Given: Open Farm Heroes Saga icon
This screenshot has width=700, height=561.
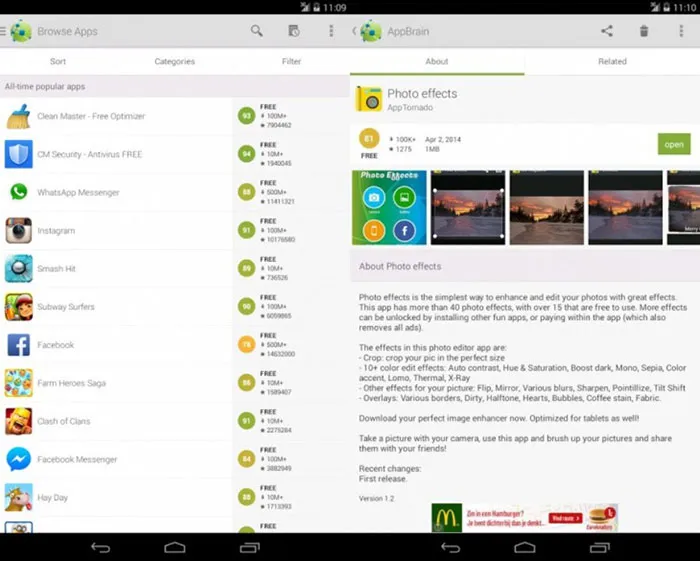Looking at the screenshot, I should pyautogui.click(x=18, y=383).
